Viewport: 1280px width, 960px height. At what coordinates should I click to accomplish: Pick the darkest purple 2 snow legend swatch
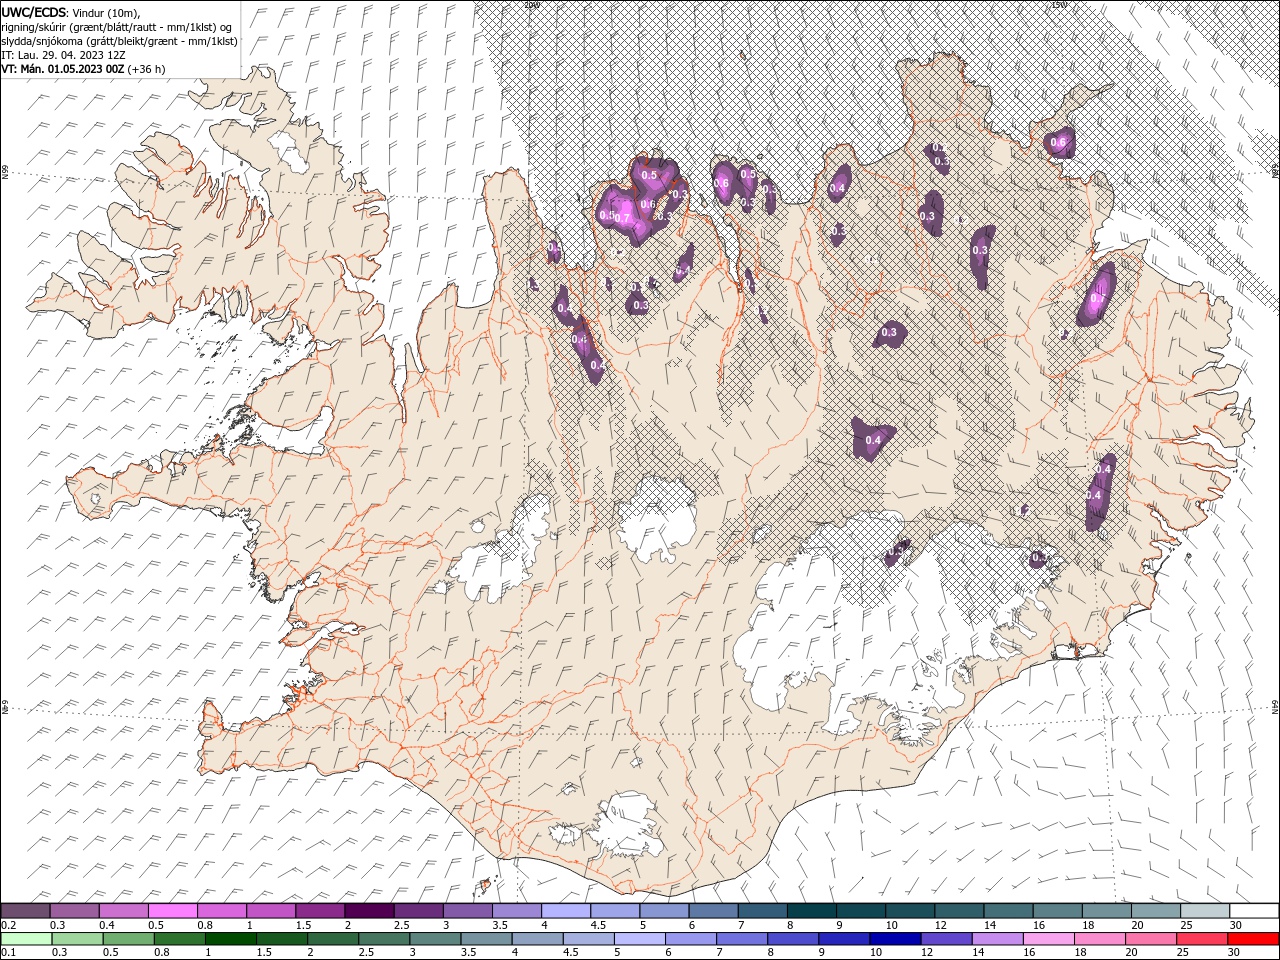(x=370, y=911)
